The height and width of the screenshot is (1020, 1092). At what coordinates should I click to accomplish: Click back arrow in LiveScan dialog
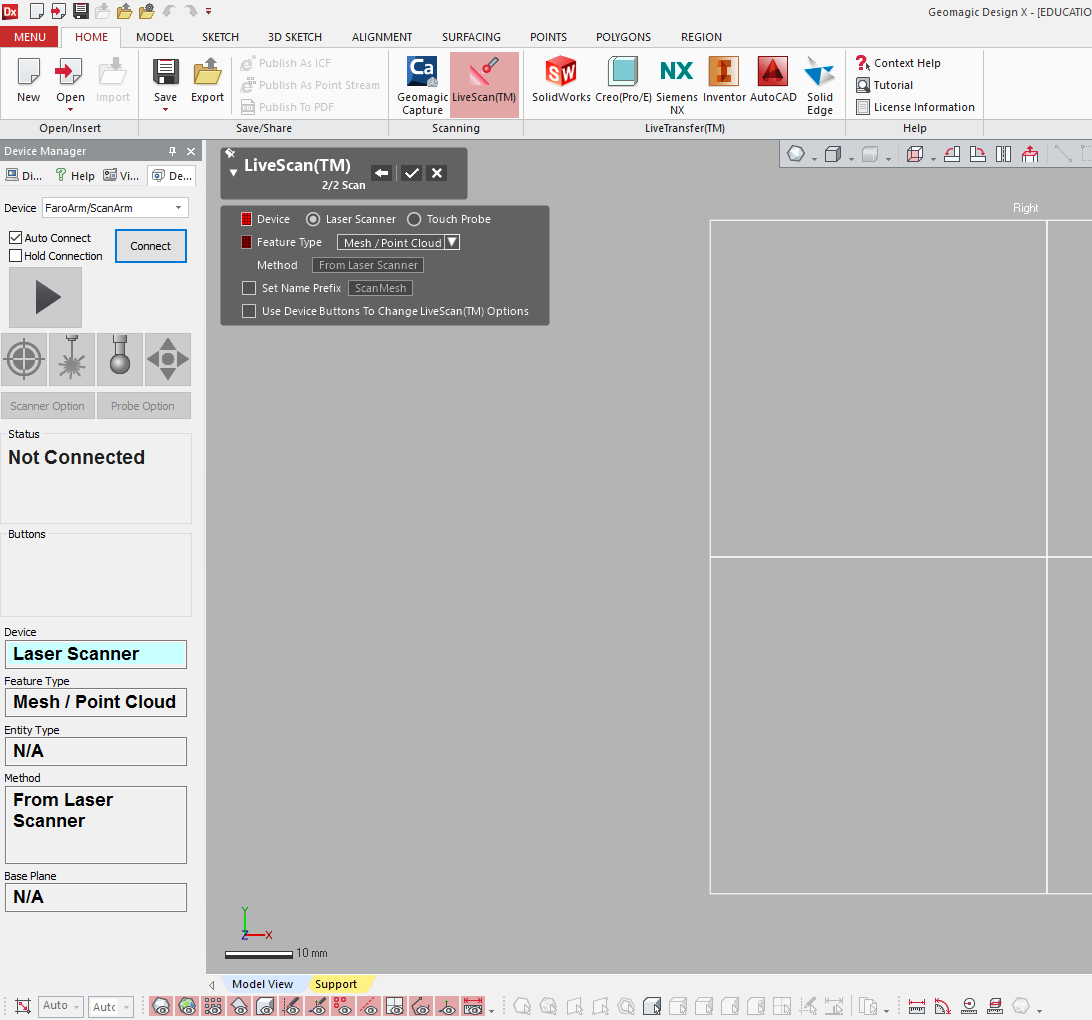tap(381, 173)
